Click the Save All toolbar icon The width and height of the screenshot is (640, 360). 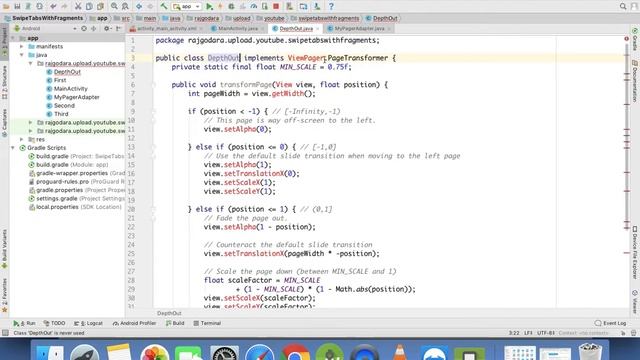tap(17, 6)
